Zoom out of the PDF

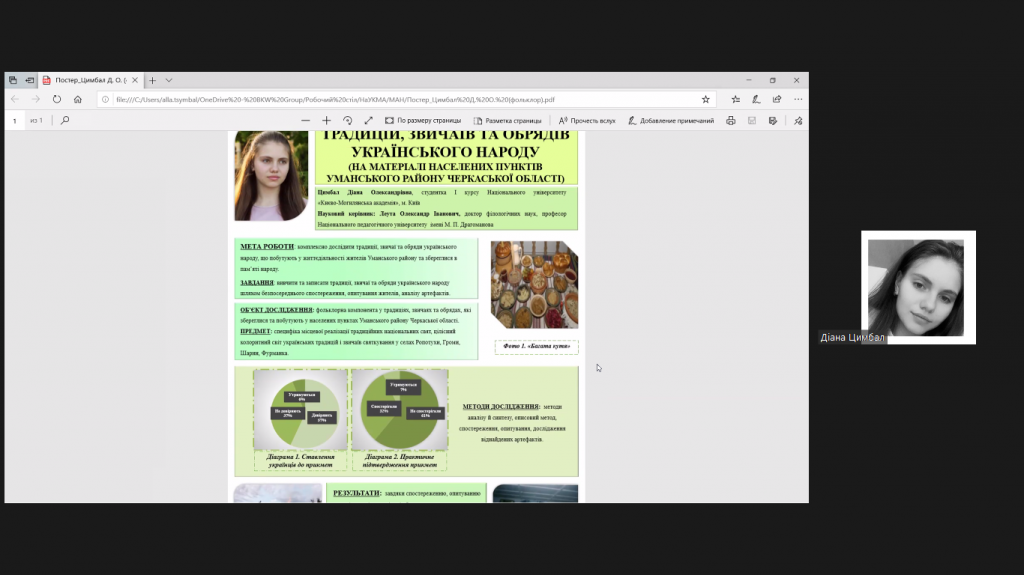click(x=306, y=120)
